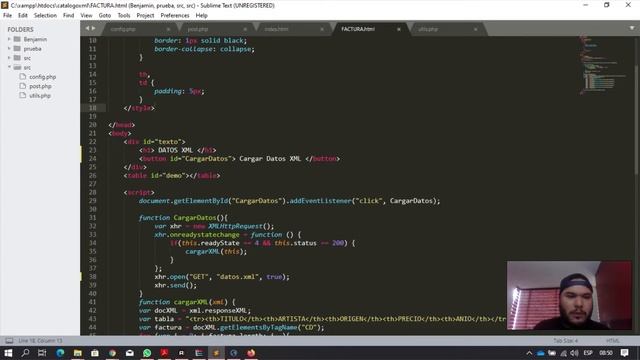Select the prueba folder label
The image size is (640, 360).
(x=32, y=49)
